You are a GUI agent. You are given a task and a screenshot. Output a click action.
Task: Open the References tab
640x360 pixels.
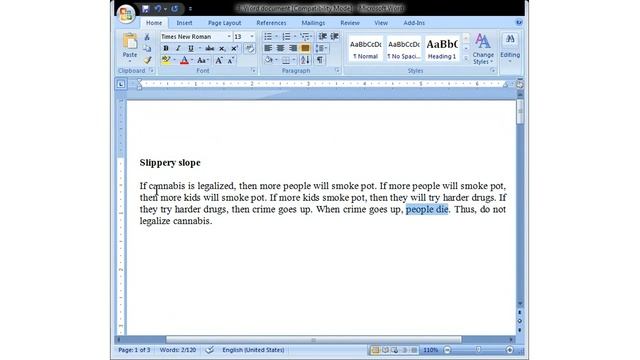[271, 23]
